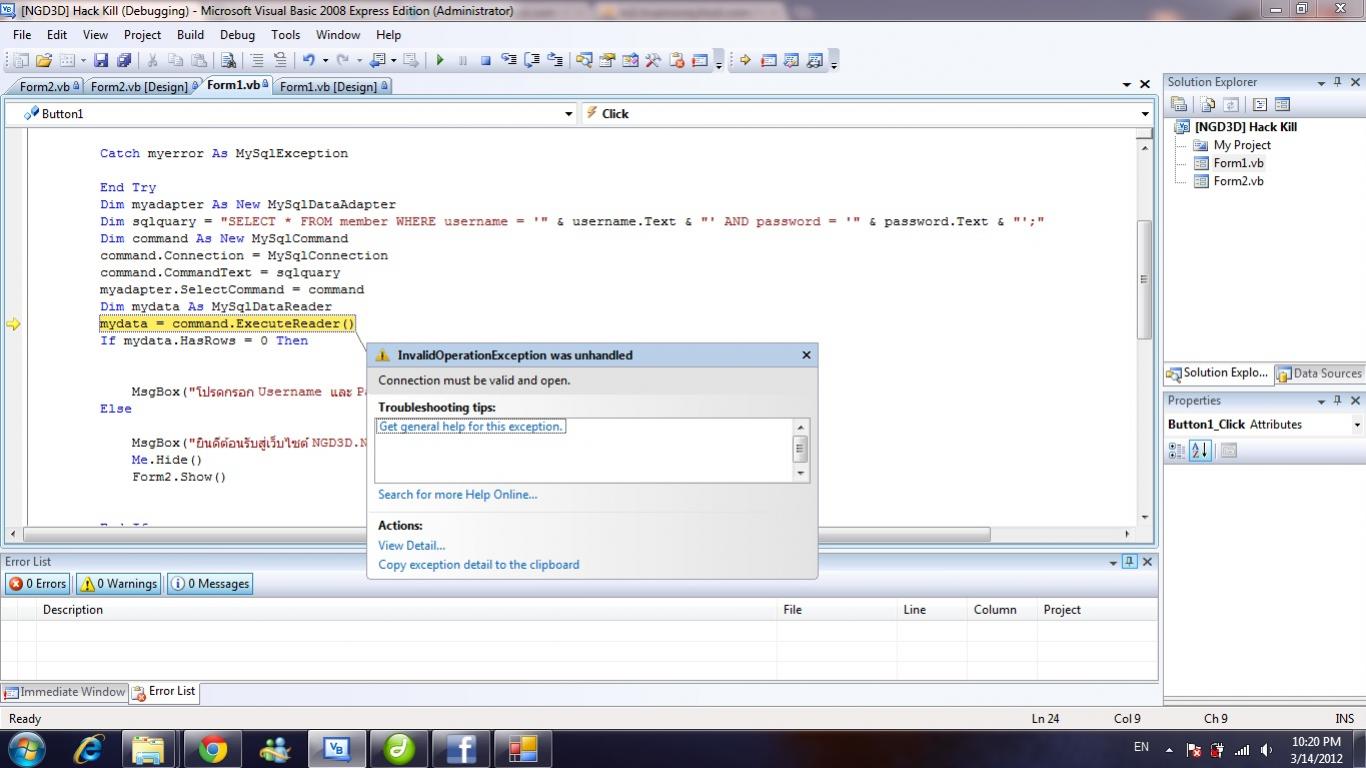
Task: Open Properties window position dropdown
Action: point(1321,400)
